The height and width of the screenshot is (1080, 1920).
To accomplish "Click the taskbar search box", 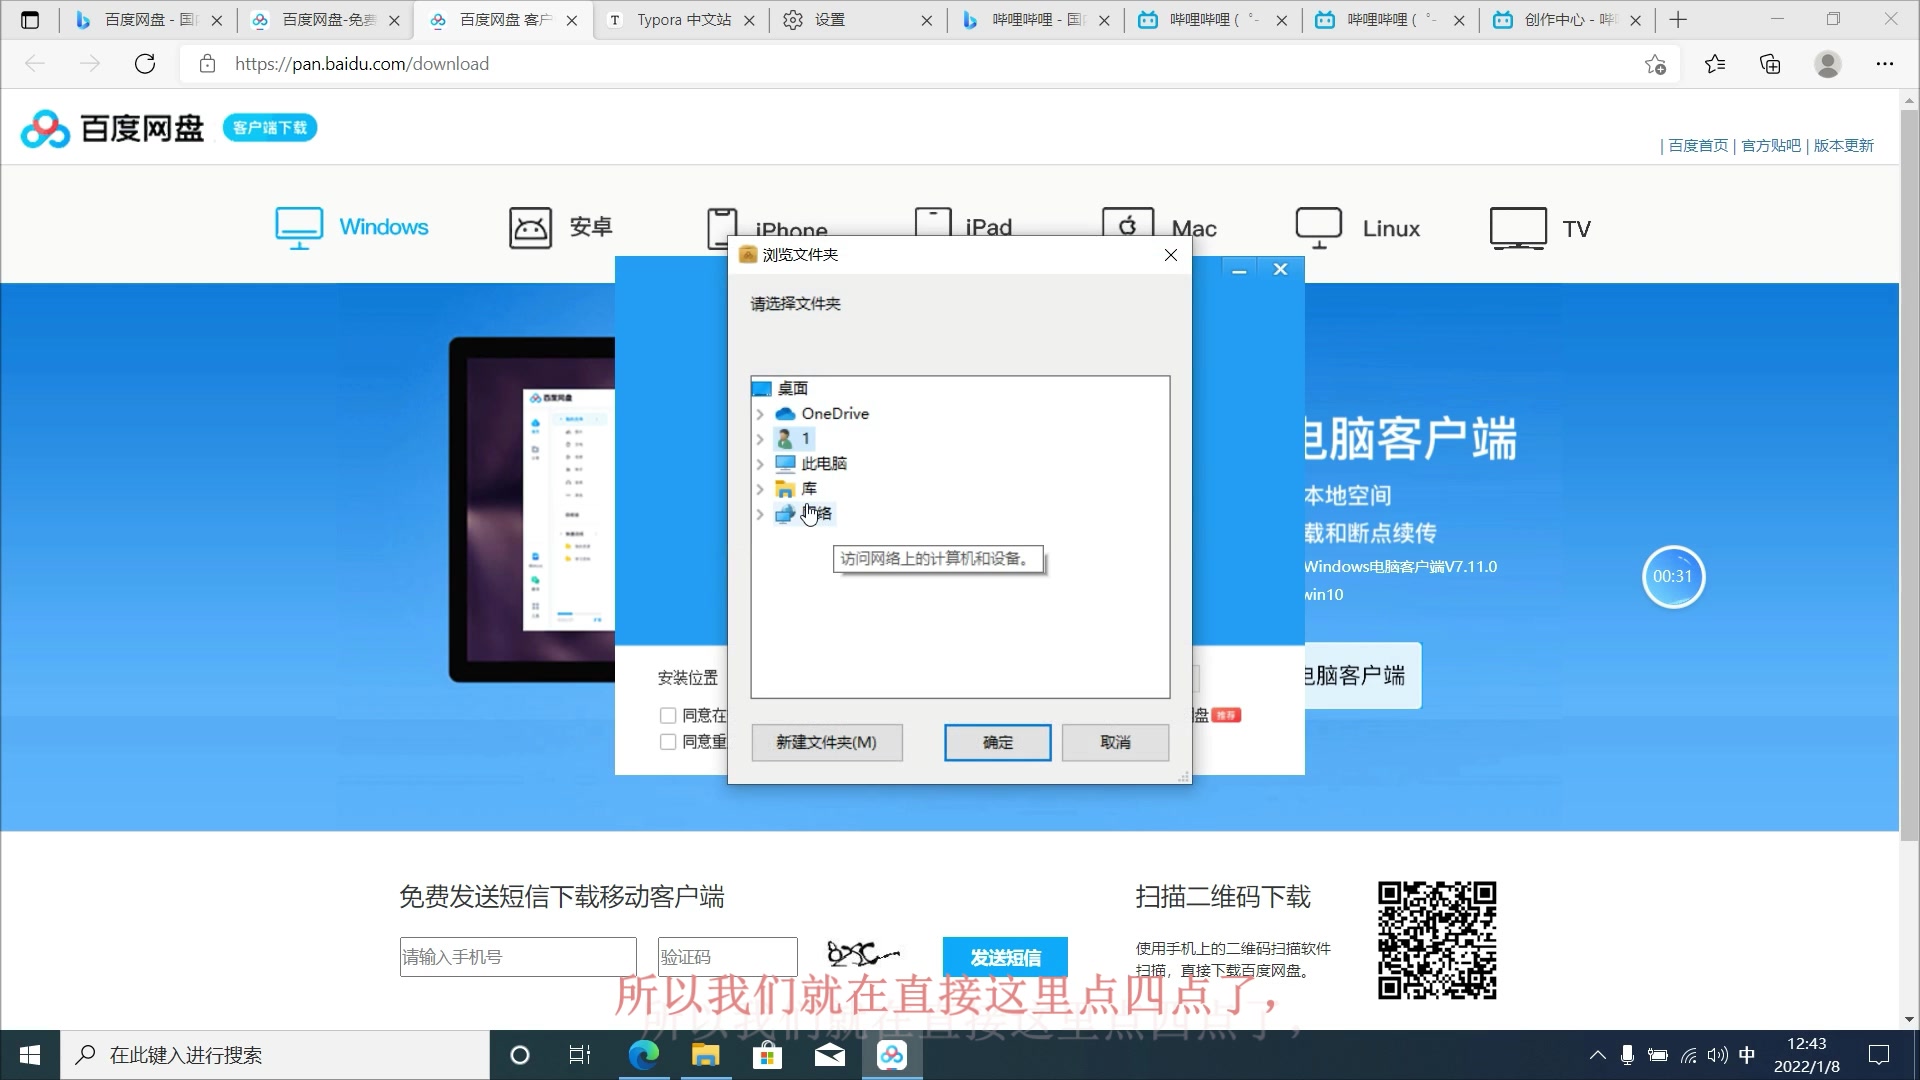I will click(275, 1055).
